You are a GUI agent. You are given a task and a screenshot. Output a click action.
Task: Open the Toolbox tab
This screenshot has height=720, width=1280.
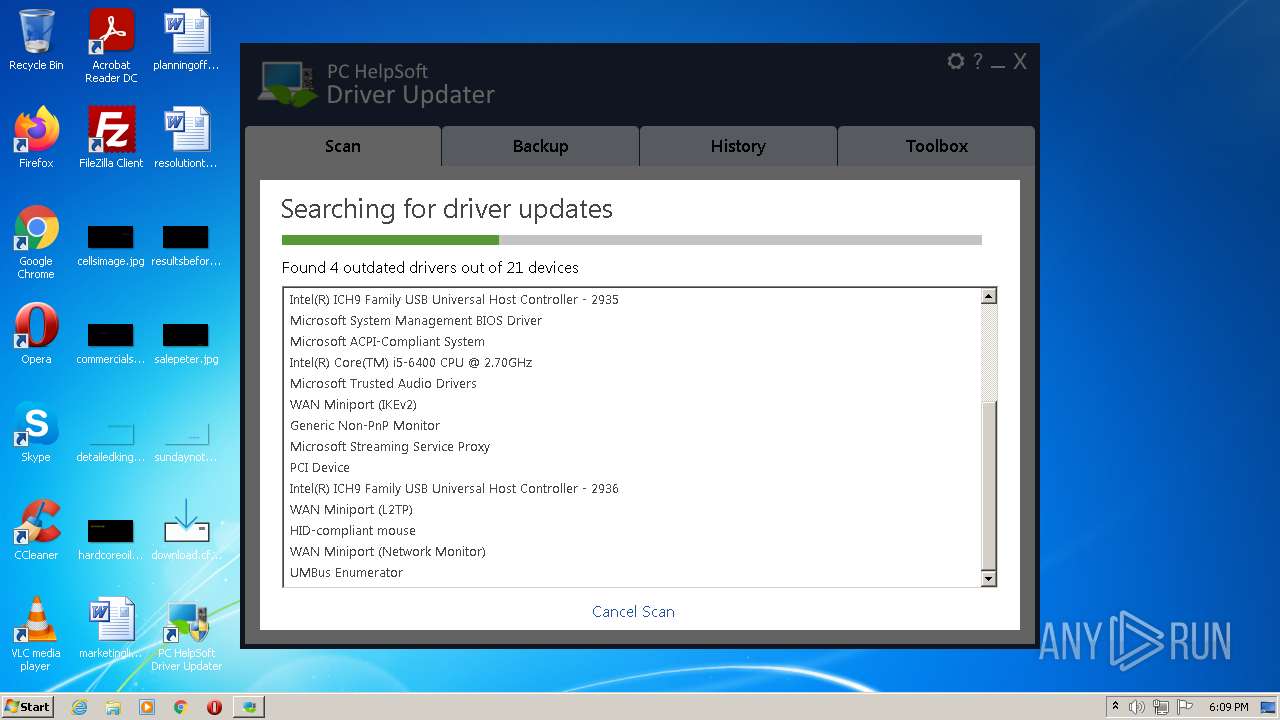point(936,146)
